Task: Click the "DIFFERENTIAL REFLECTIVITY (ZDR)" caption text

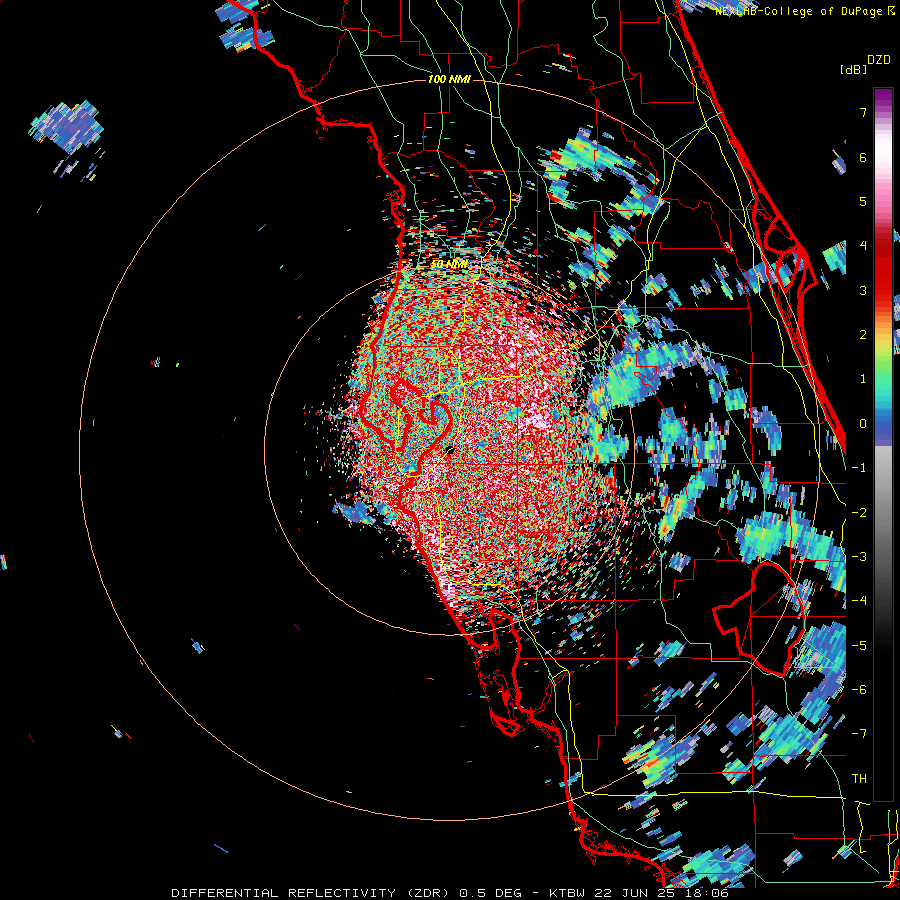Action: coord(312,893)
